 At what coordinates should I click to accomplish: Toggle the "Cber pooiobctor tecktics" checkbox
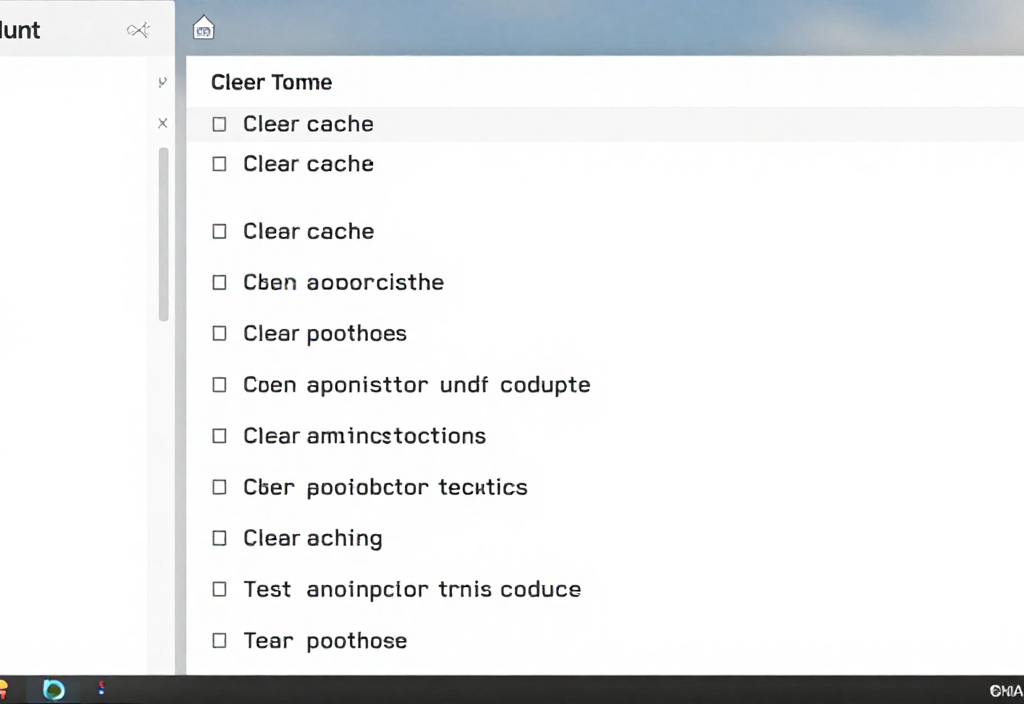coord(220,487)
